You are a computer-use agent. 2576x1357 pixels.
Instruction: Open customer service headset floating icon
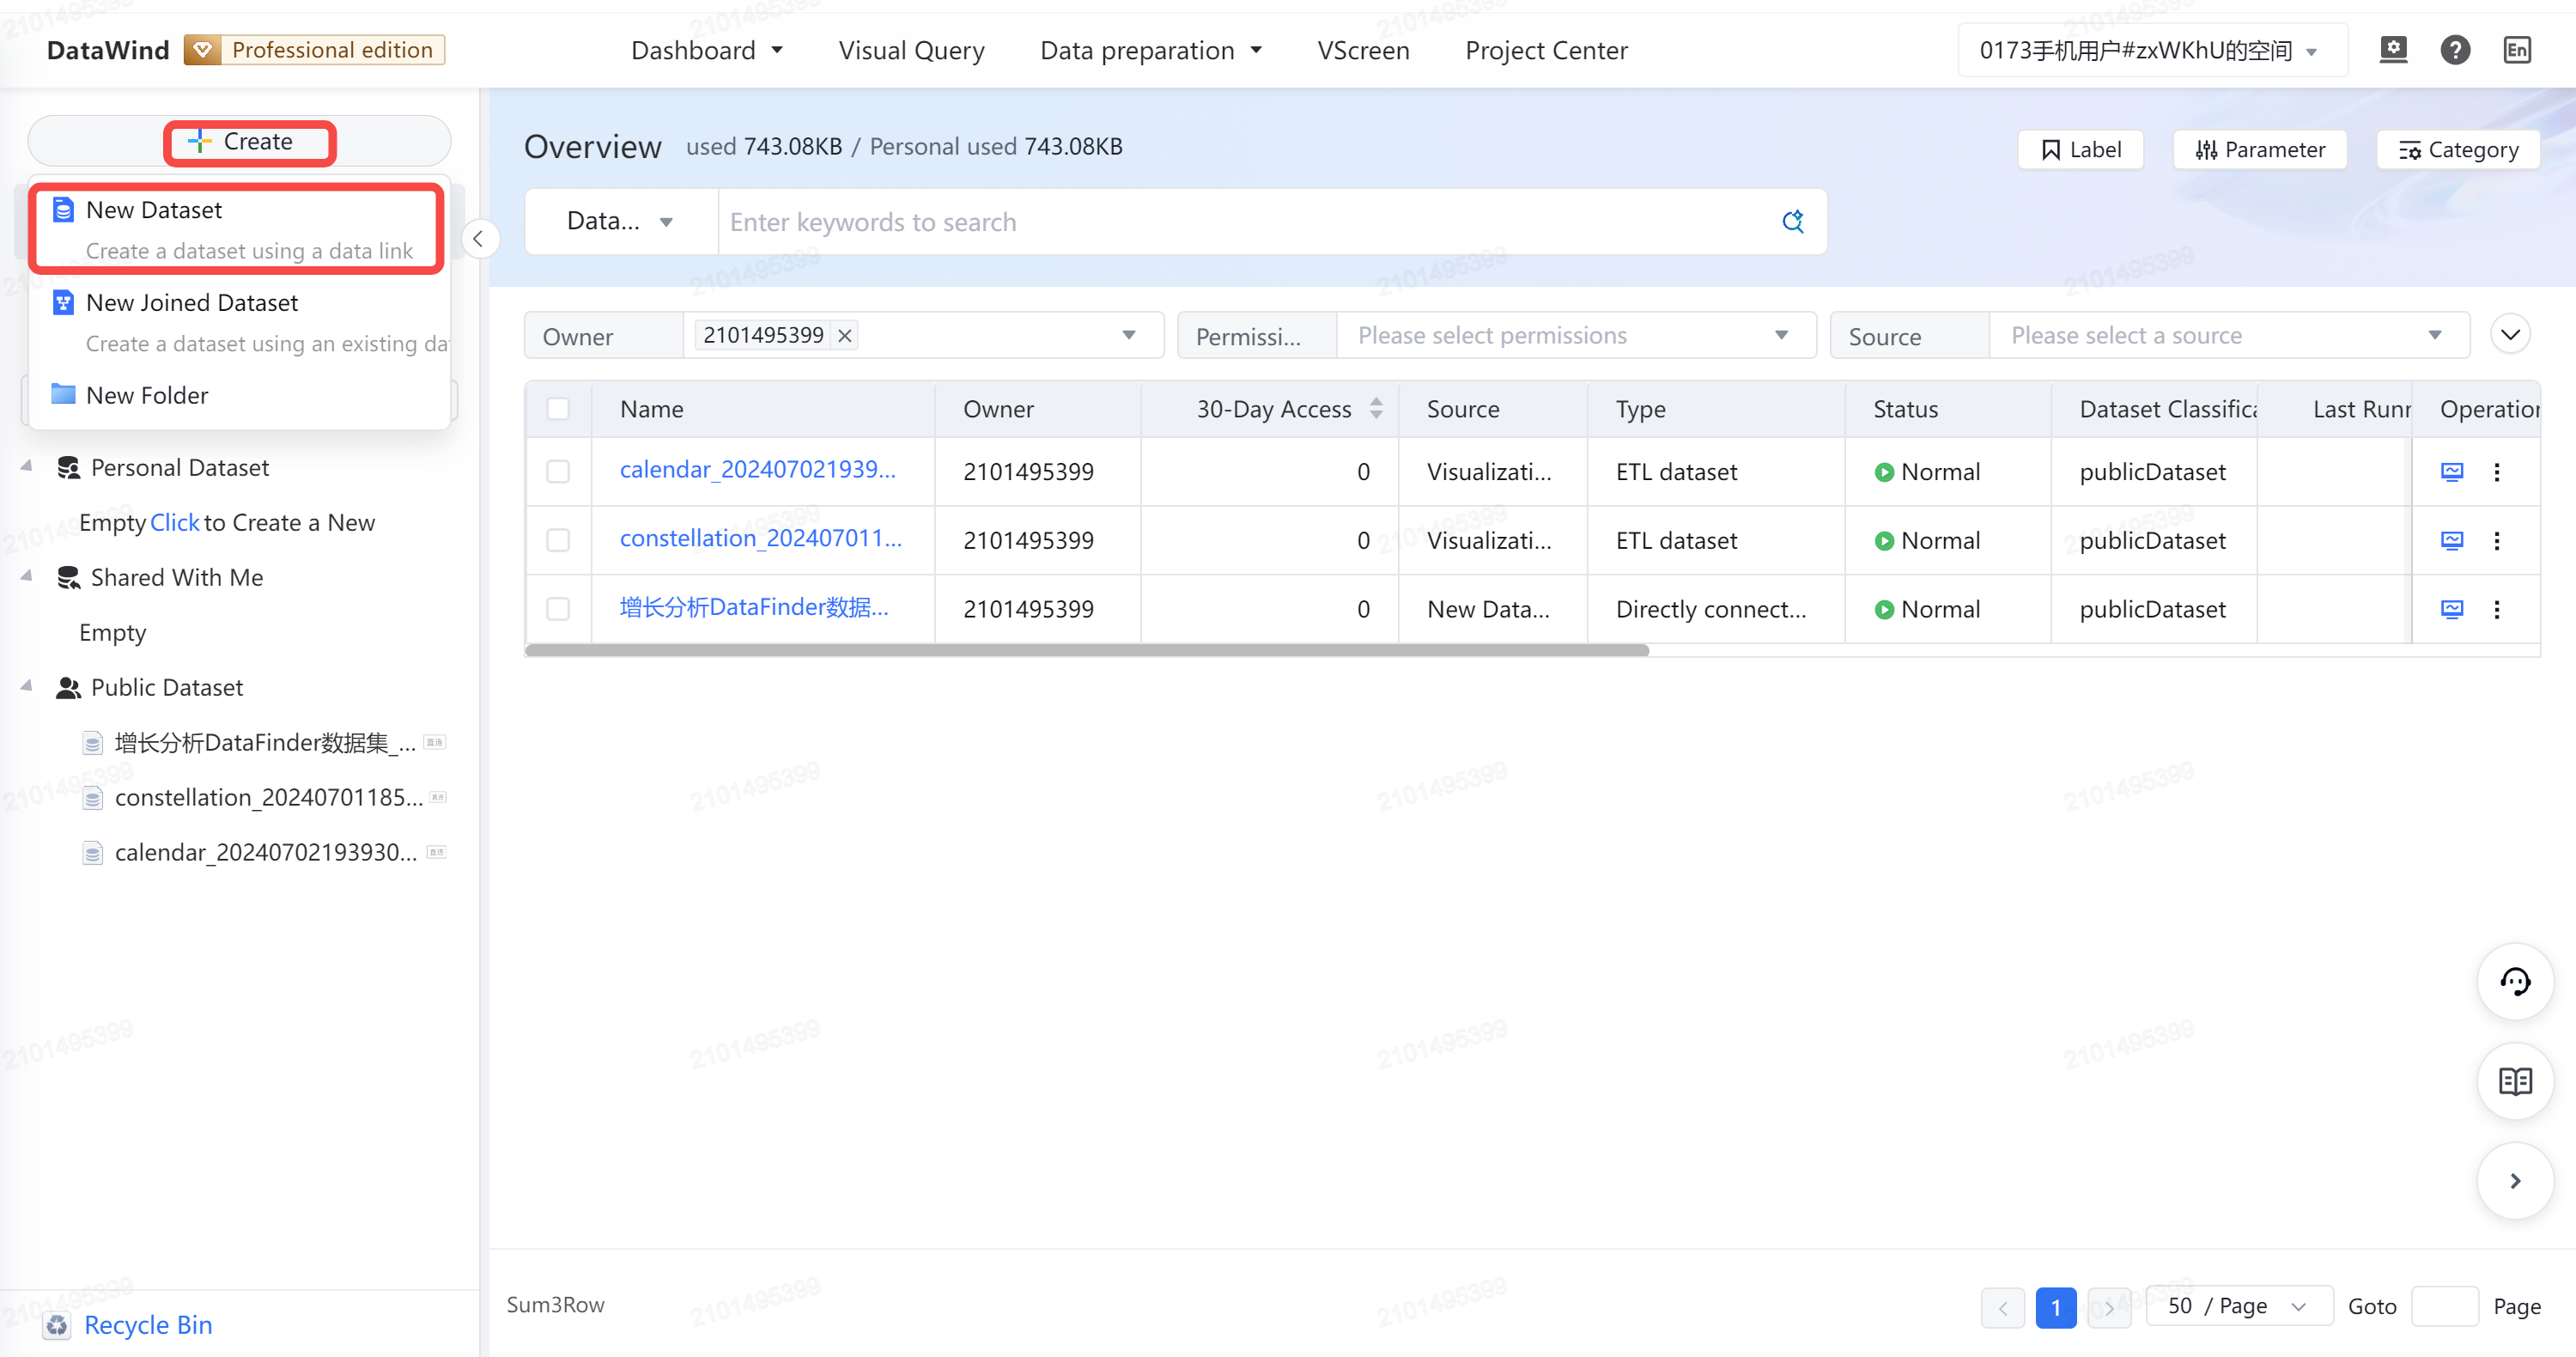point(2514,981)
